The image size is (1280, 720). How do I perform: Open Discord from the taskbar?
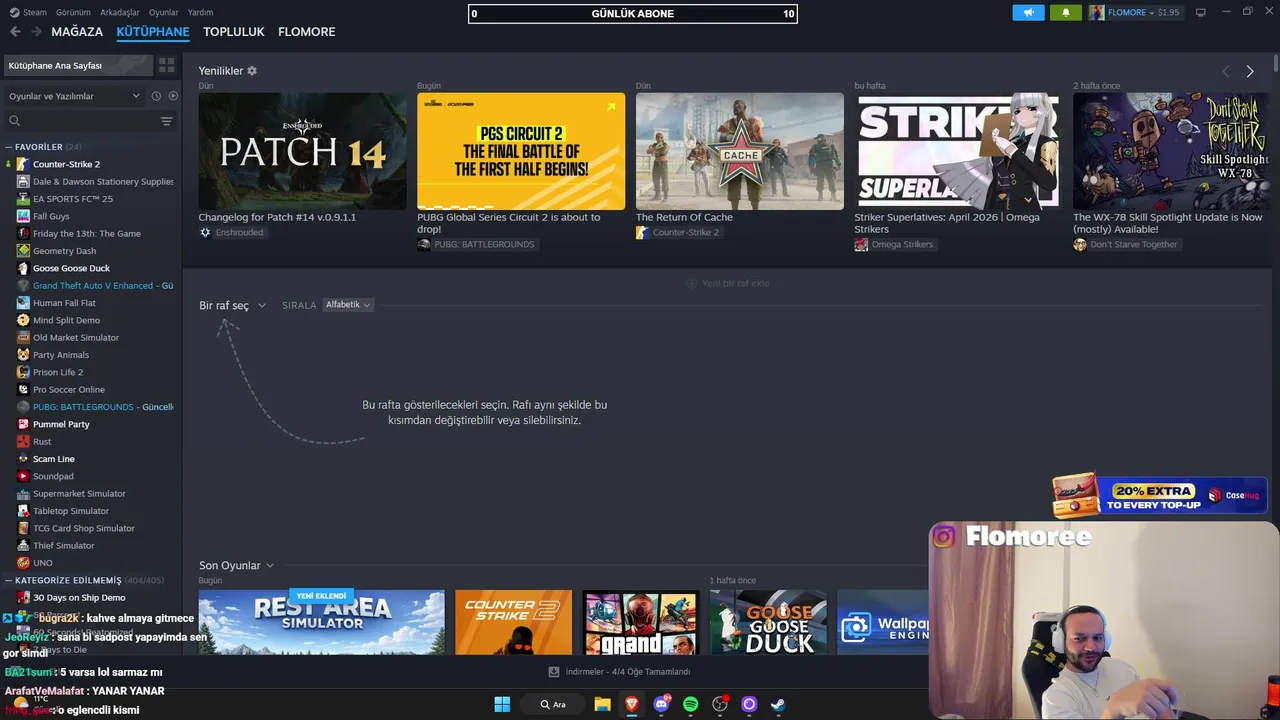pos(661,704)
